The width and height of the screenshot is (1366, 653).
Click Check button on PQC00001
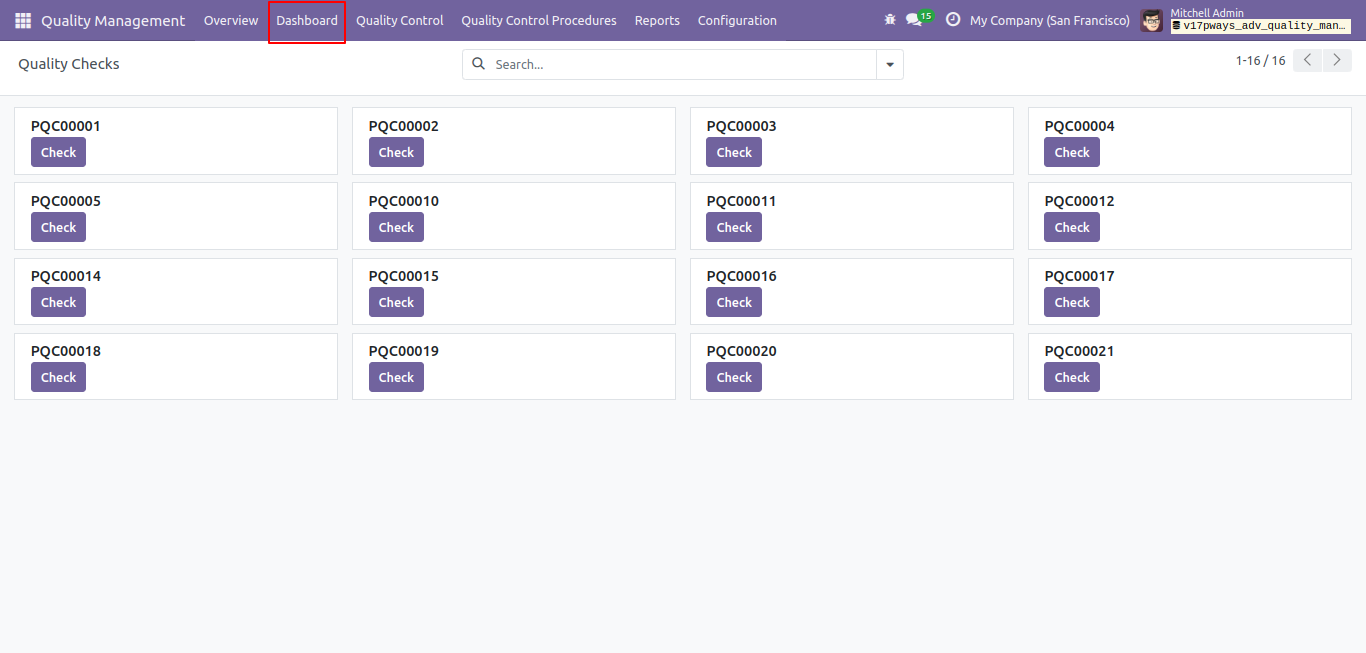(58, 152)
